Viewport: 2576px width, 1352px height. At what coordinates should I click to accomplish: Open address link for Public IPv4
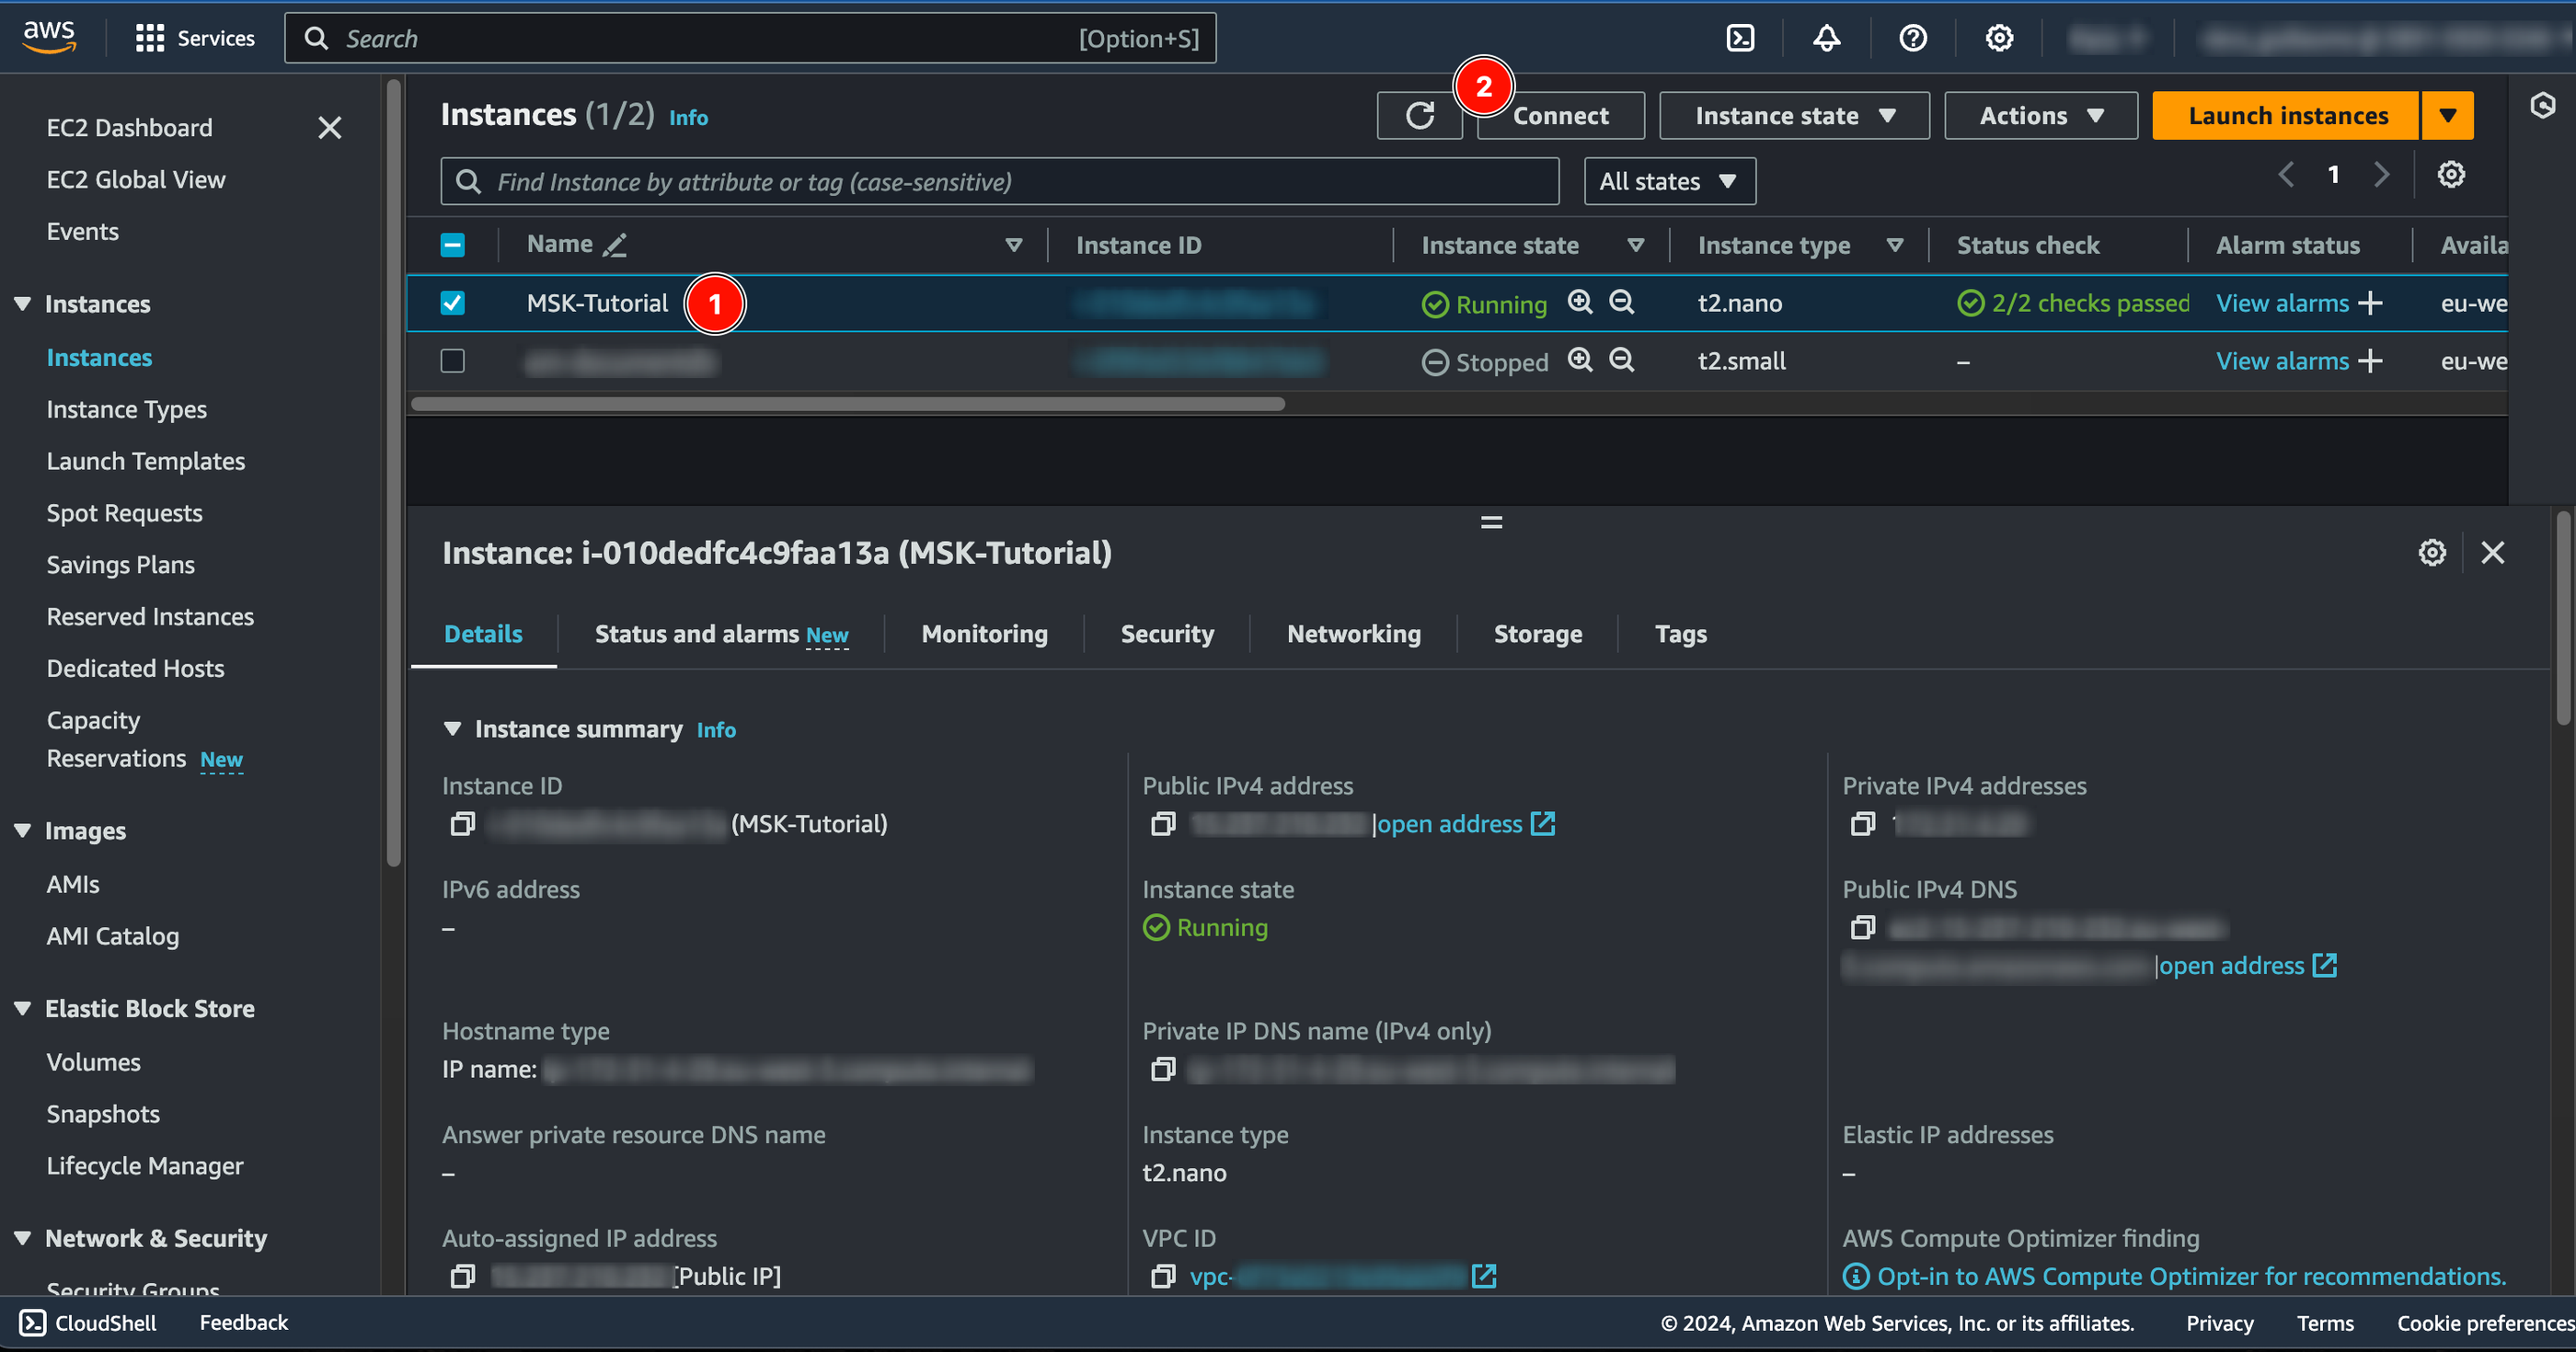point(1465,824)
